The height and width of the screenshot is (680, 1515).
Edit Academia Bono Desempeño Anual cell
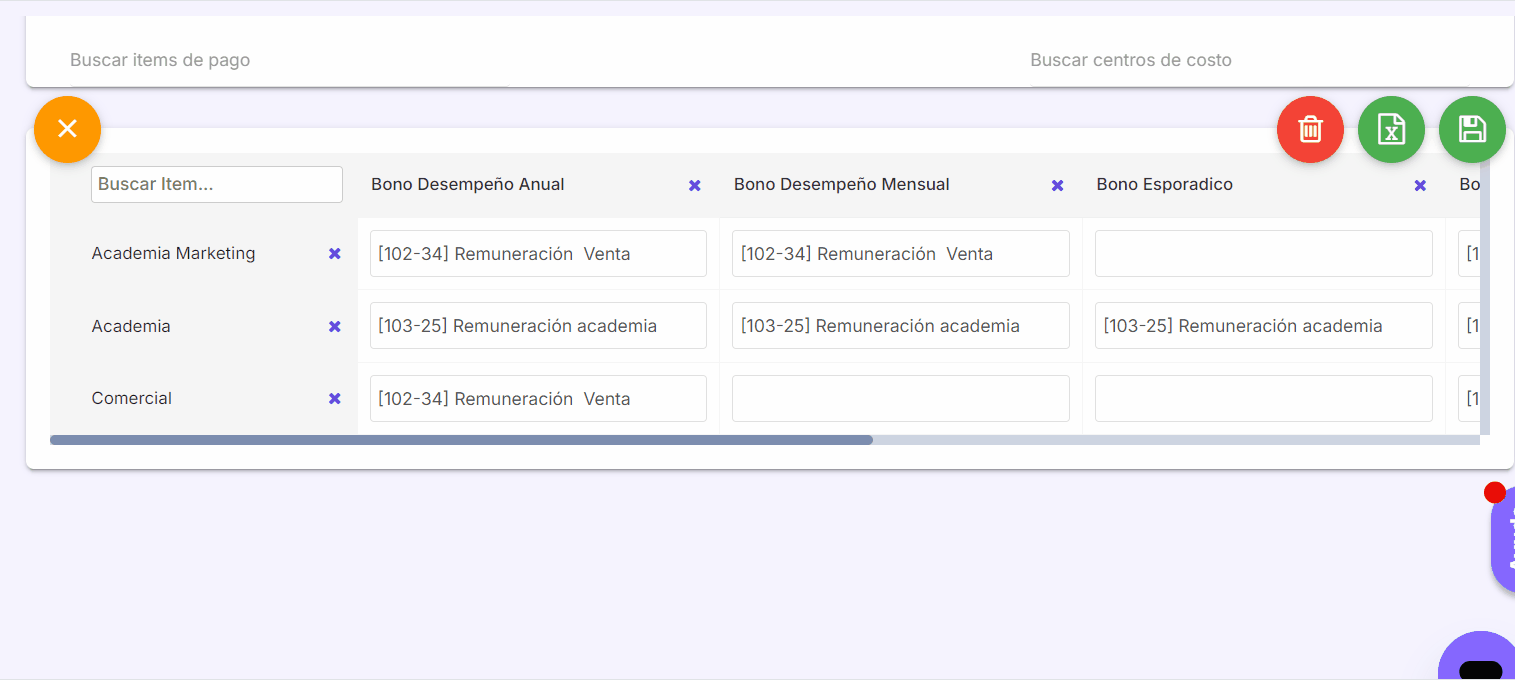(538, 326)
